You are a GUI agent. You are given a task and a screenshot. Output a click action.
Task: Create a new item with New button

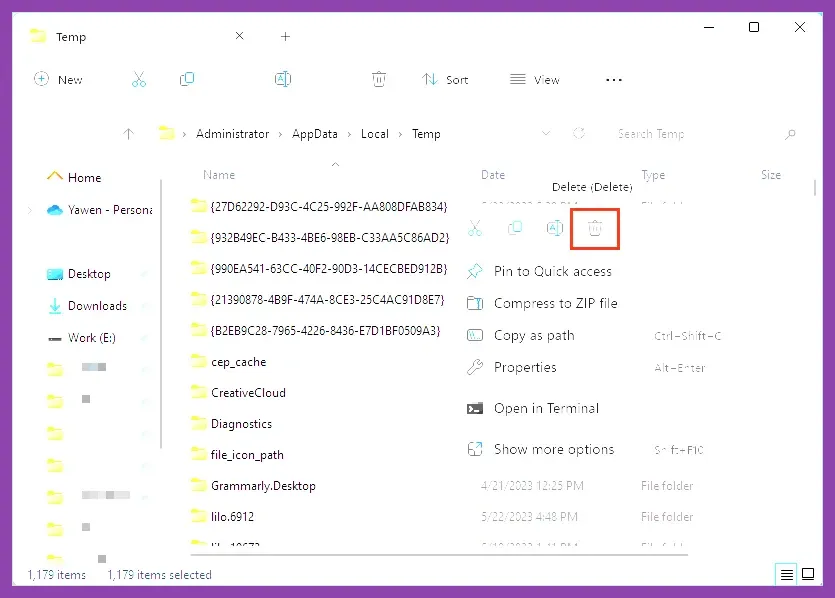[58, 80]
